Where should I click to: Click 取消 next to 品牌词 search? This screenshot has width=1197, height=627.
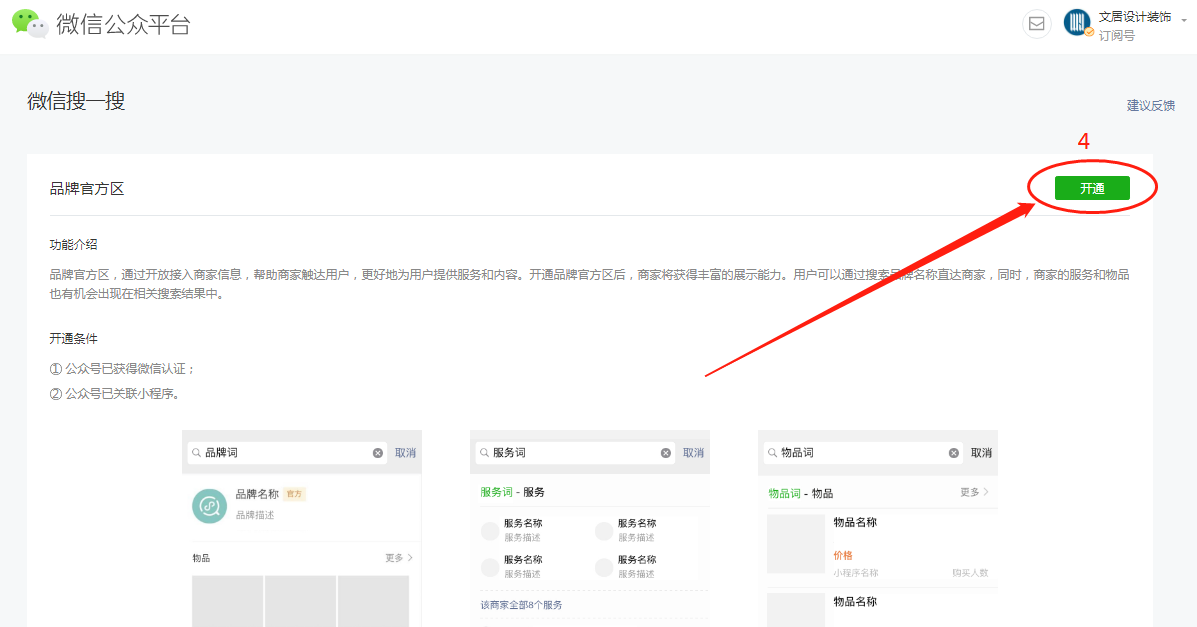(x=405, y=453)
